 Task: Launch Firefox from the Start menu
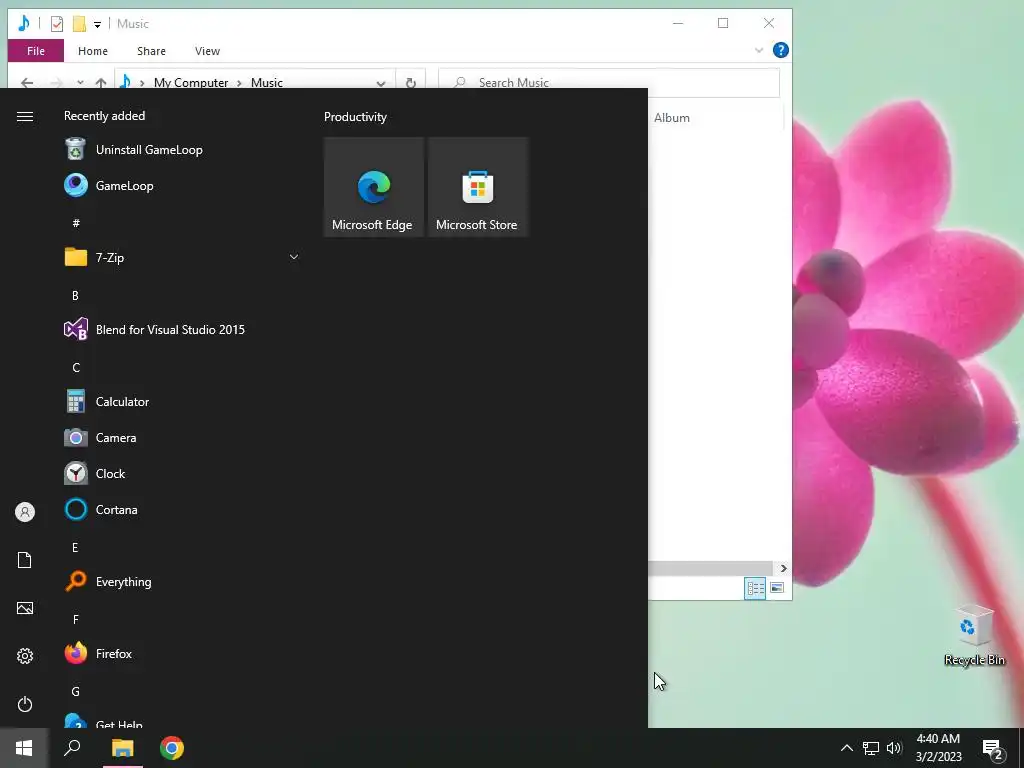(x=183, y=654)
